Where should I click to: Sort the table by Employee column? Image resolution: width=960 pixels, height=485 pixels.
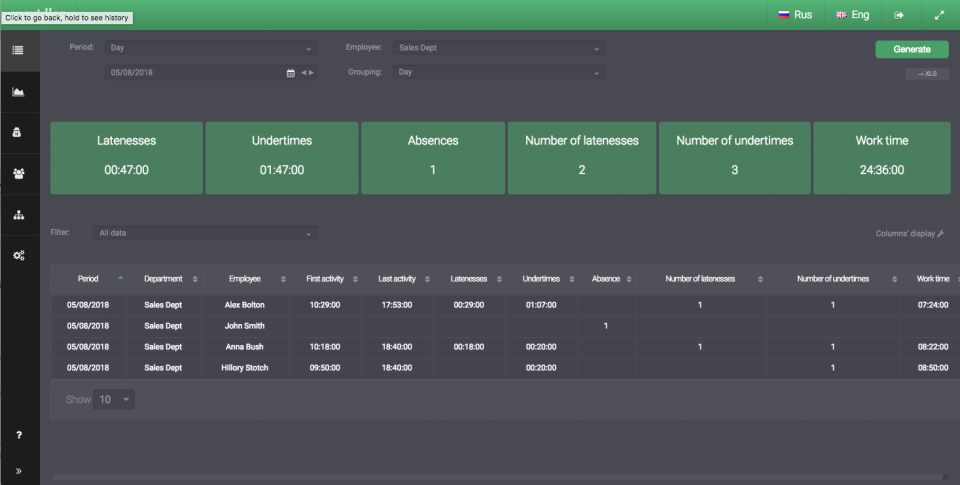coord(245,279)
